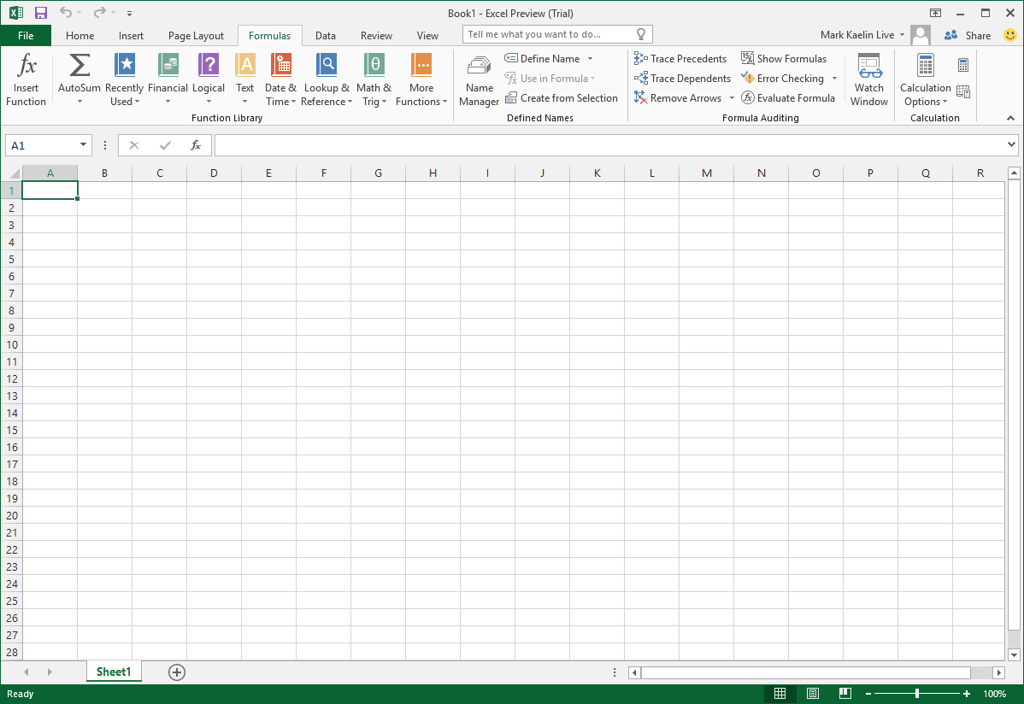Switch to the View tab

click(428, 35)
